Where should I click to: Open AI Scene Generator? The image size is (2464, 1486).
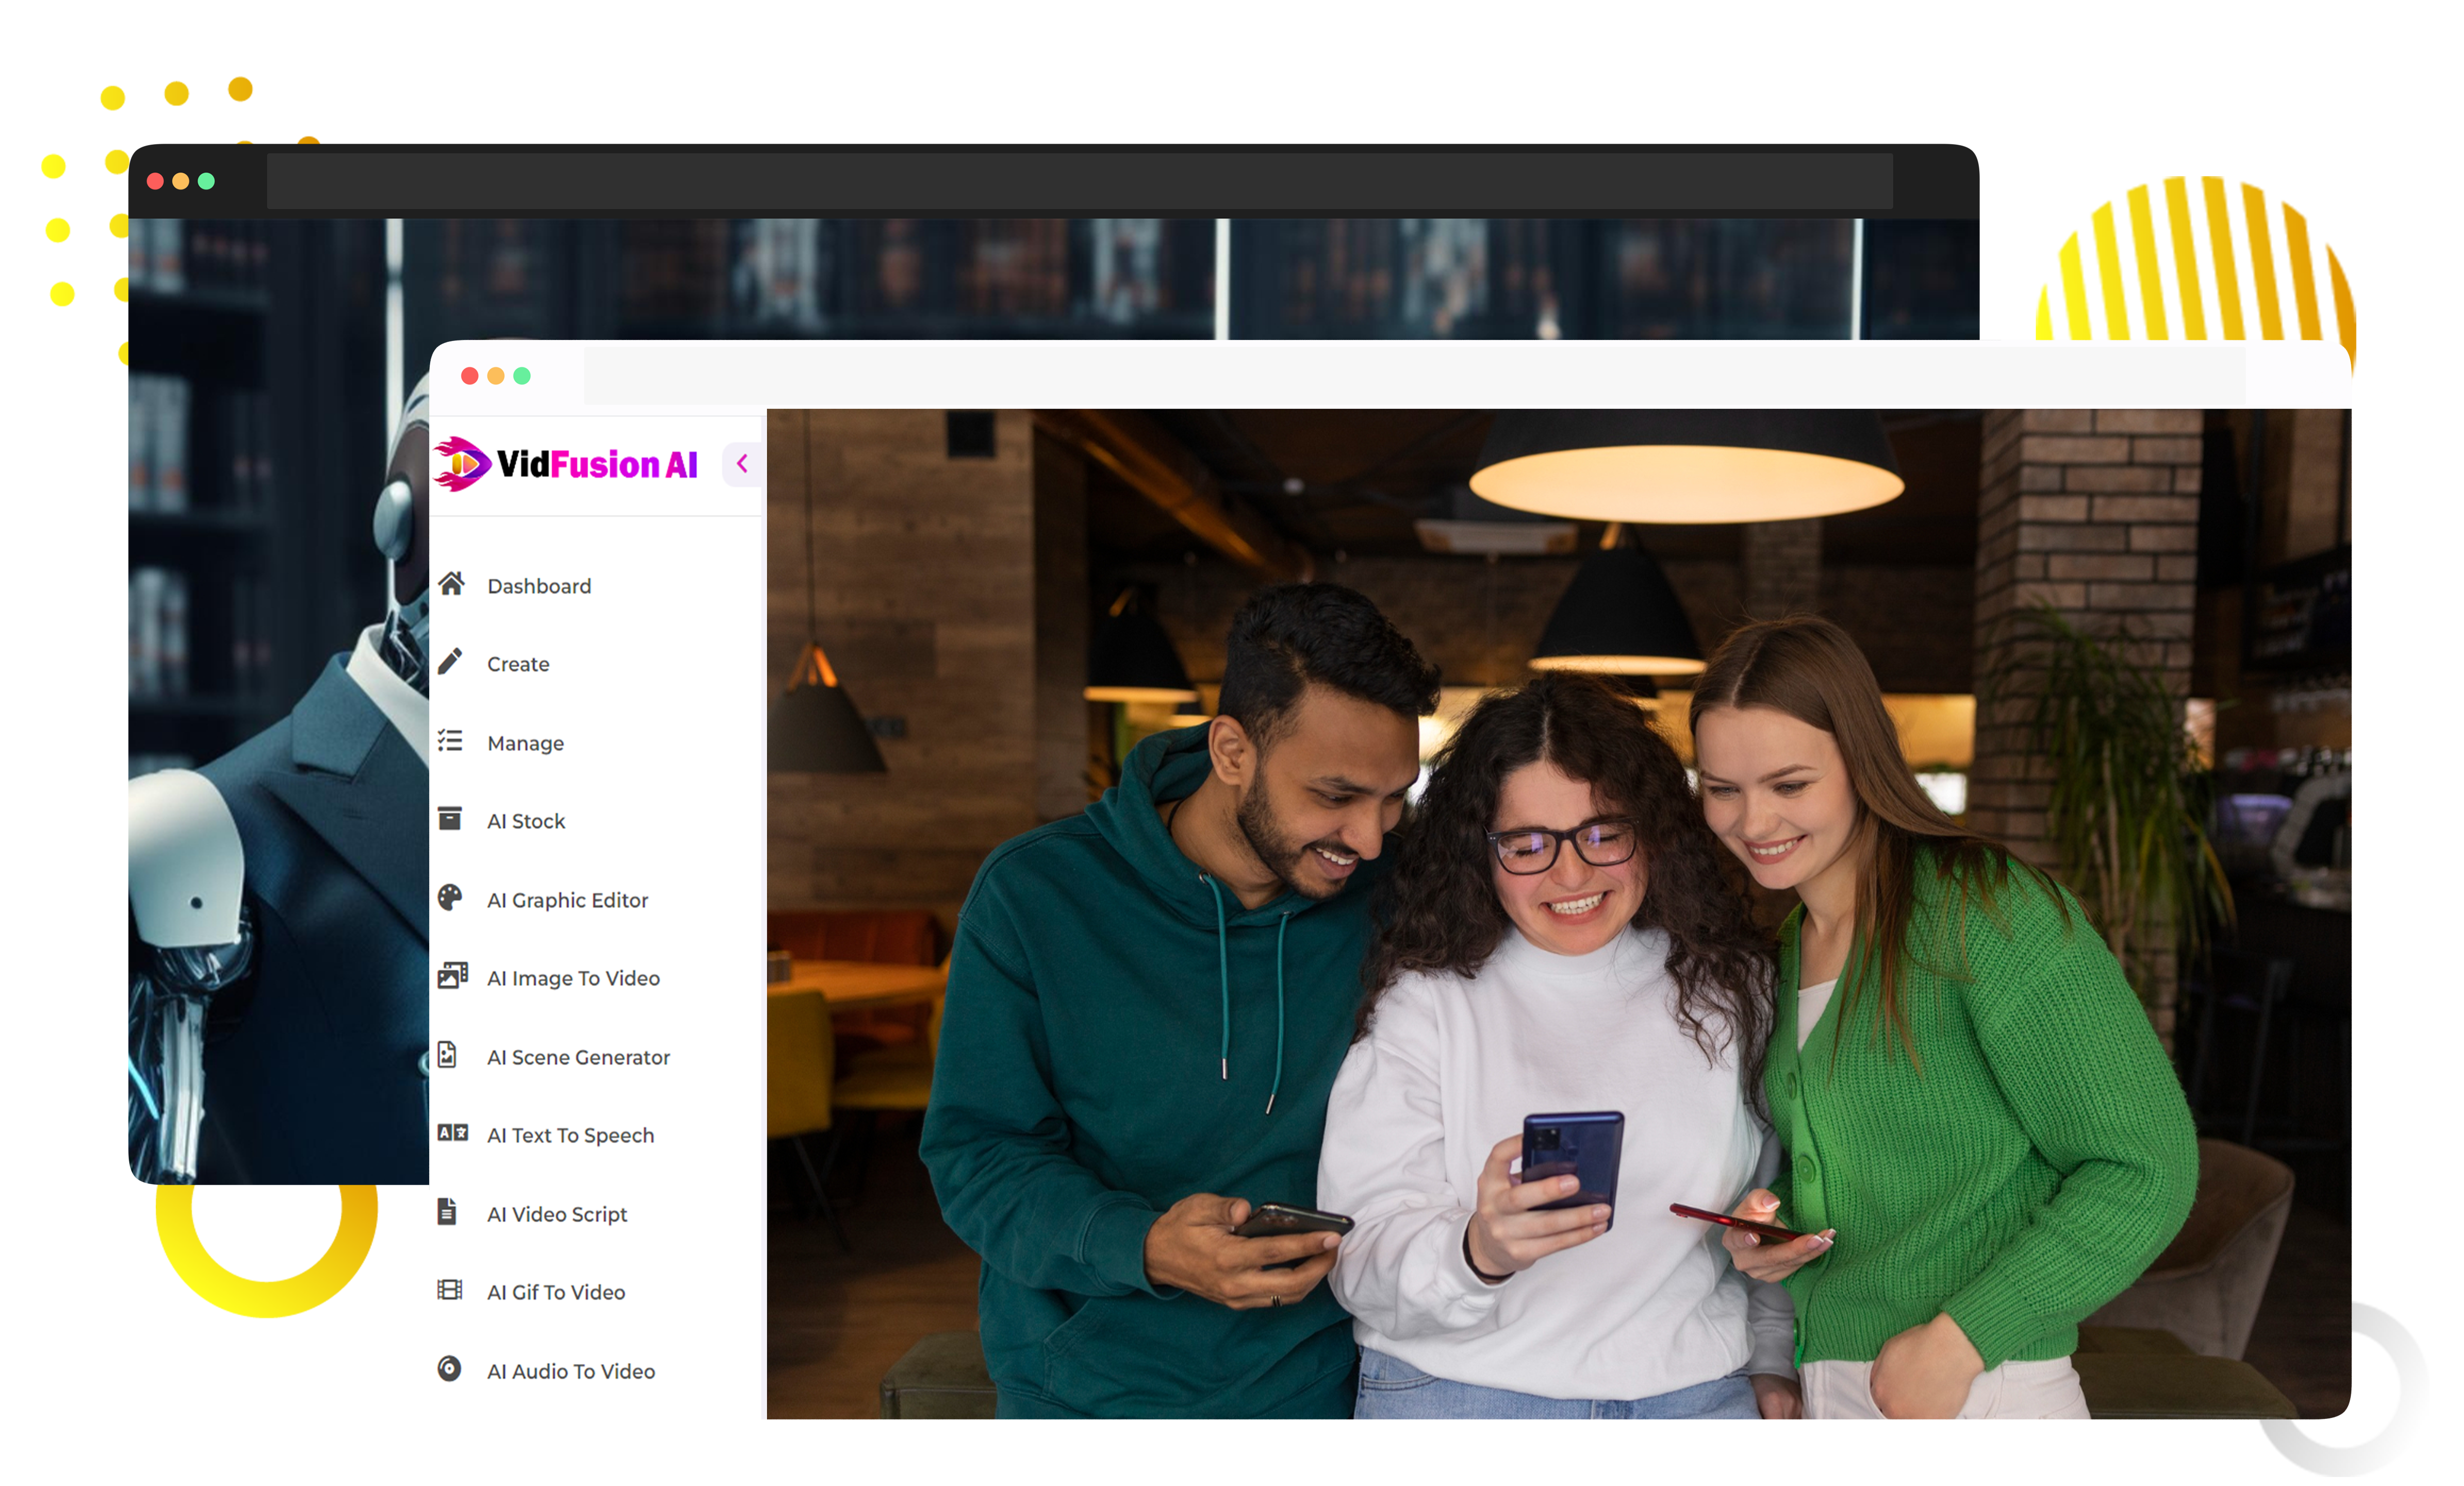579,1057
